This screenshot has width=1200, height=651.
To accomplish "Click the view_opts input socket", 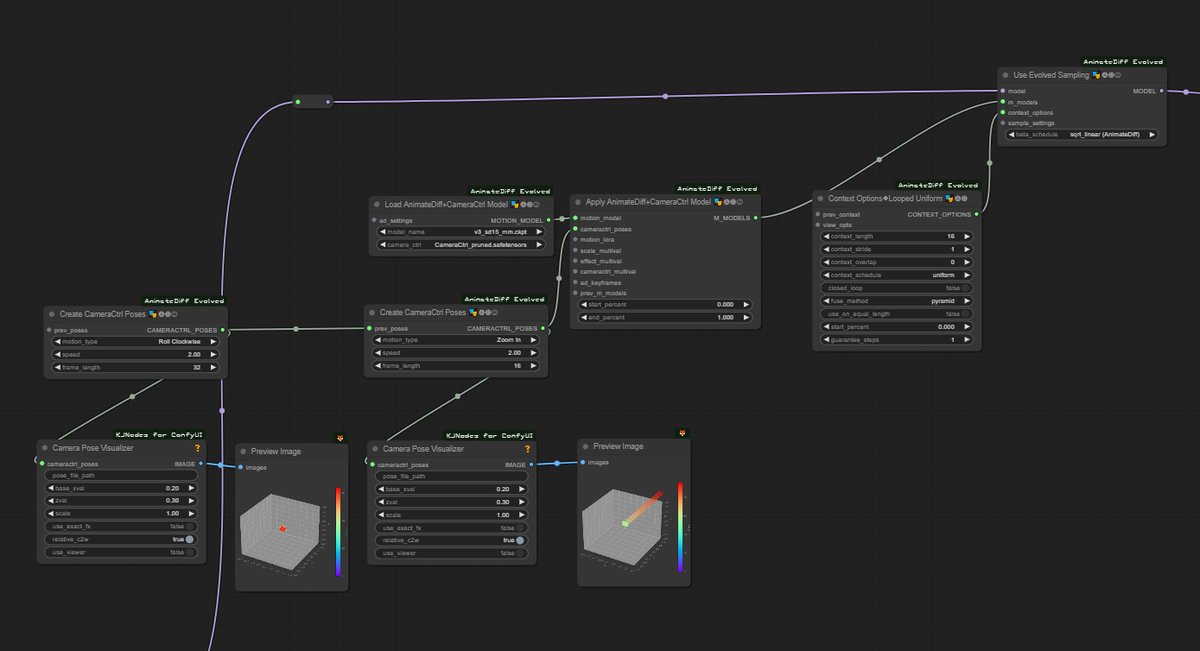I will 817,225.
